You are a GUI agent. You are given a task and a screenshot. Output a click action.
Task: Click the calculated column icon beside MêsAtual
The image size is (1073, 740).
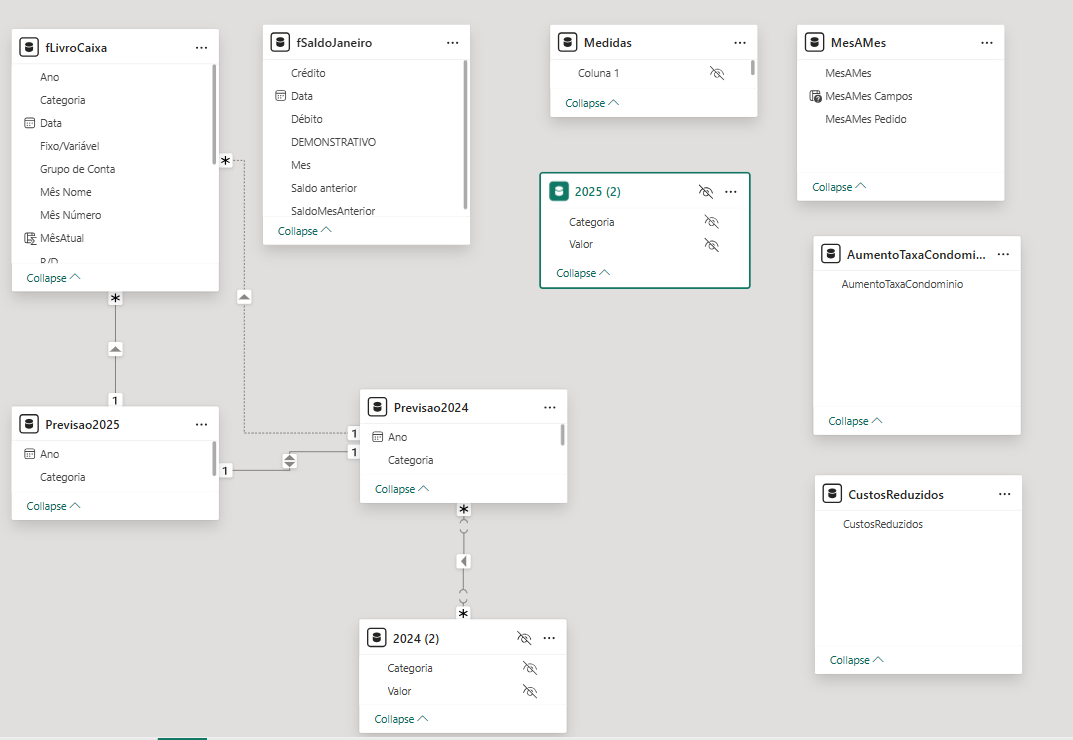coord(30,238)
